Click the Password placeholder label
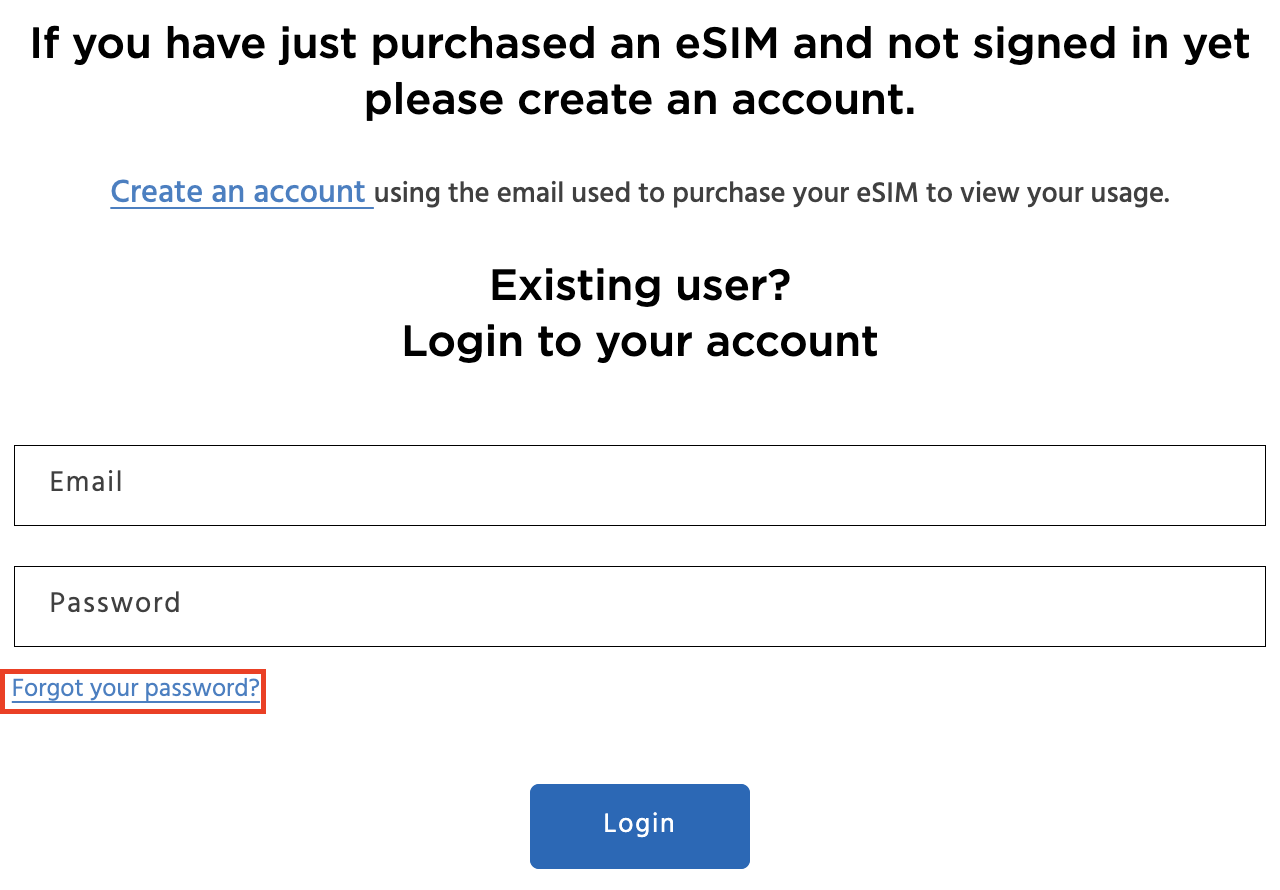 tap(115, 603)
